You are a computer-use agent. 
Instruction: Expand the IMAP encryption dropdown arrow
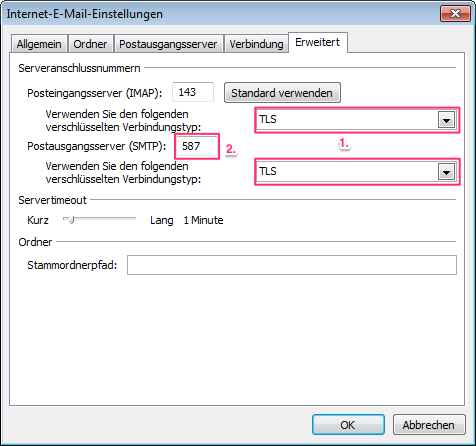(446, 120)
